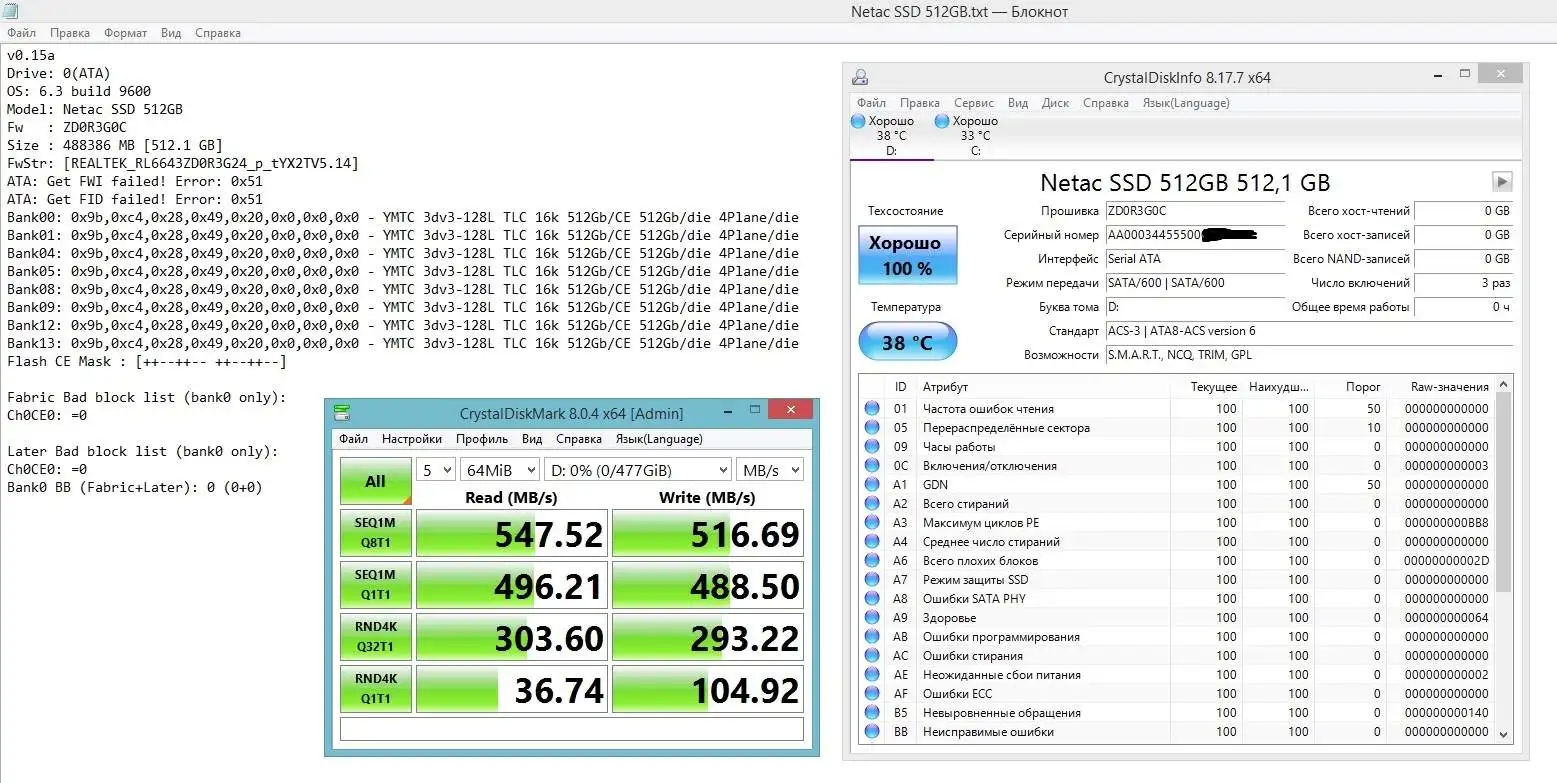Click the status circle for attribute B5
The height and width of the screenshot is (783, 1557).
872,712
